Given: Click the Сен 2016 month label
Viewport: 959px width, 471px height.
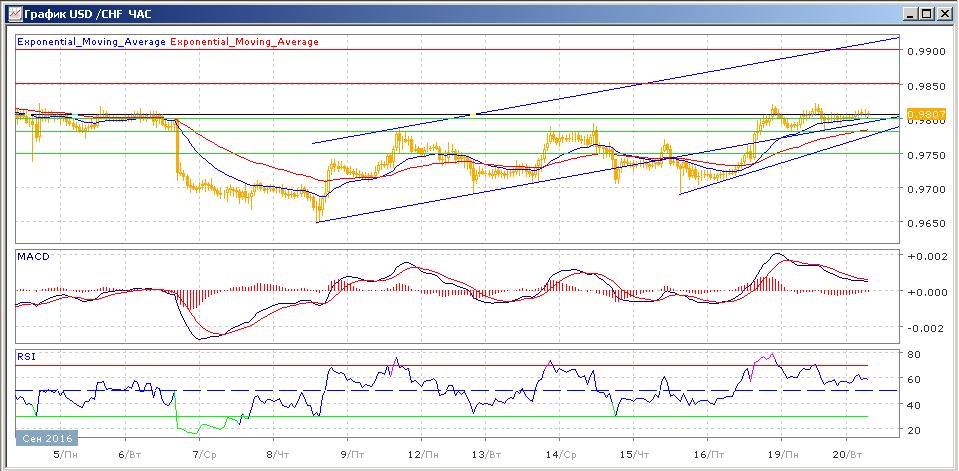Looking at the screenshot, I should coord(45,438).
